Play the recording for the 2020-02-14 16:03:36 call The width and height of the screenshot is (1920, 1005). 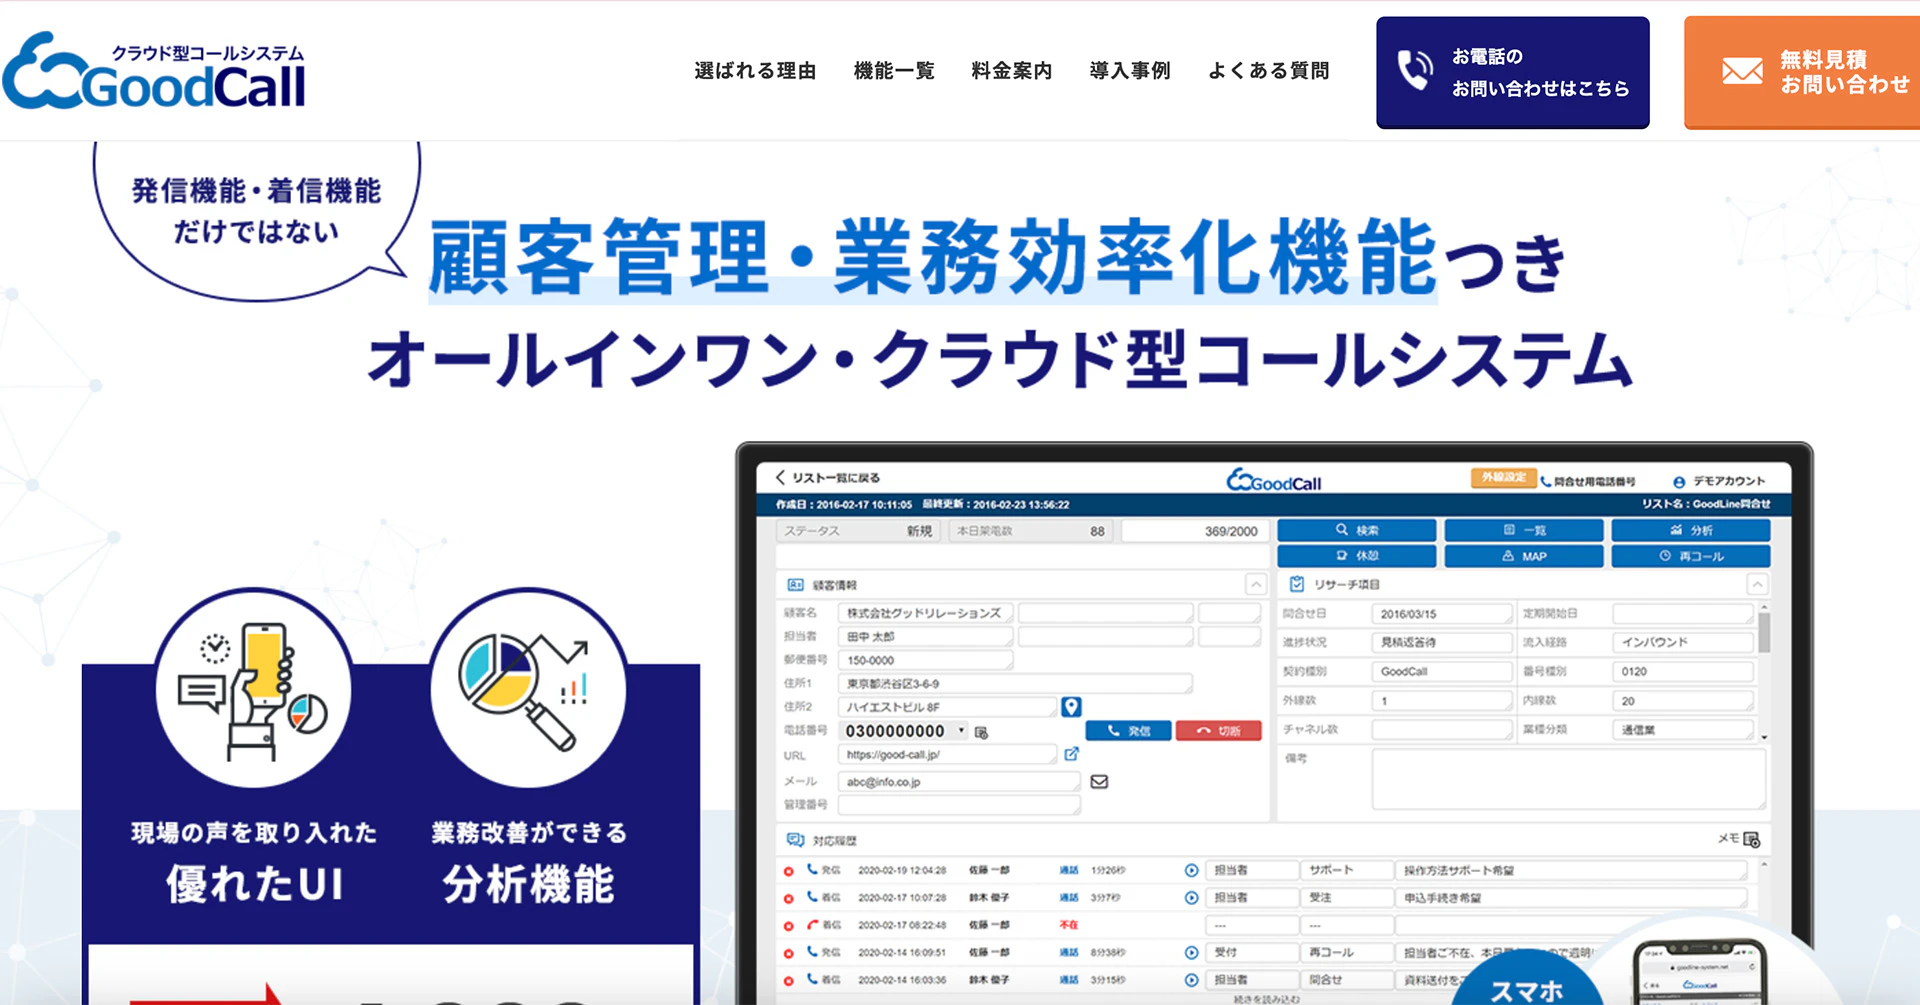pos(1191,980)
